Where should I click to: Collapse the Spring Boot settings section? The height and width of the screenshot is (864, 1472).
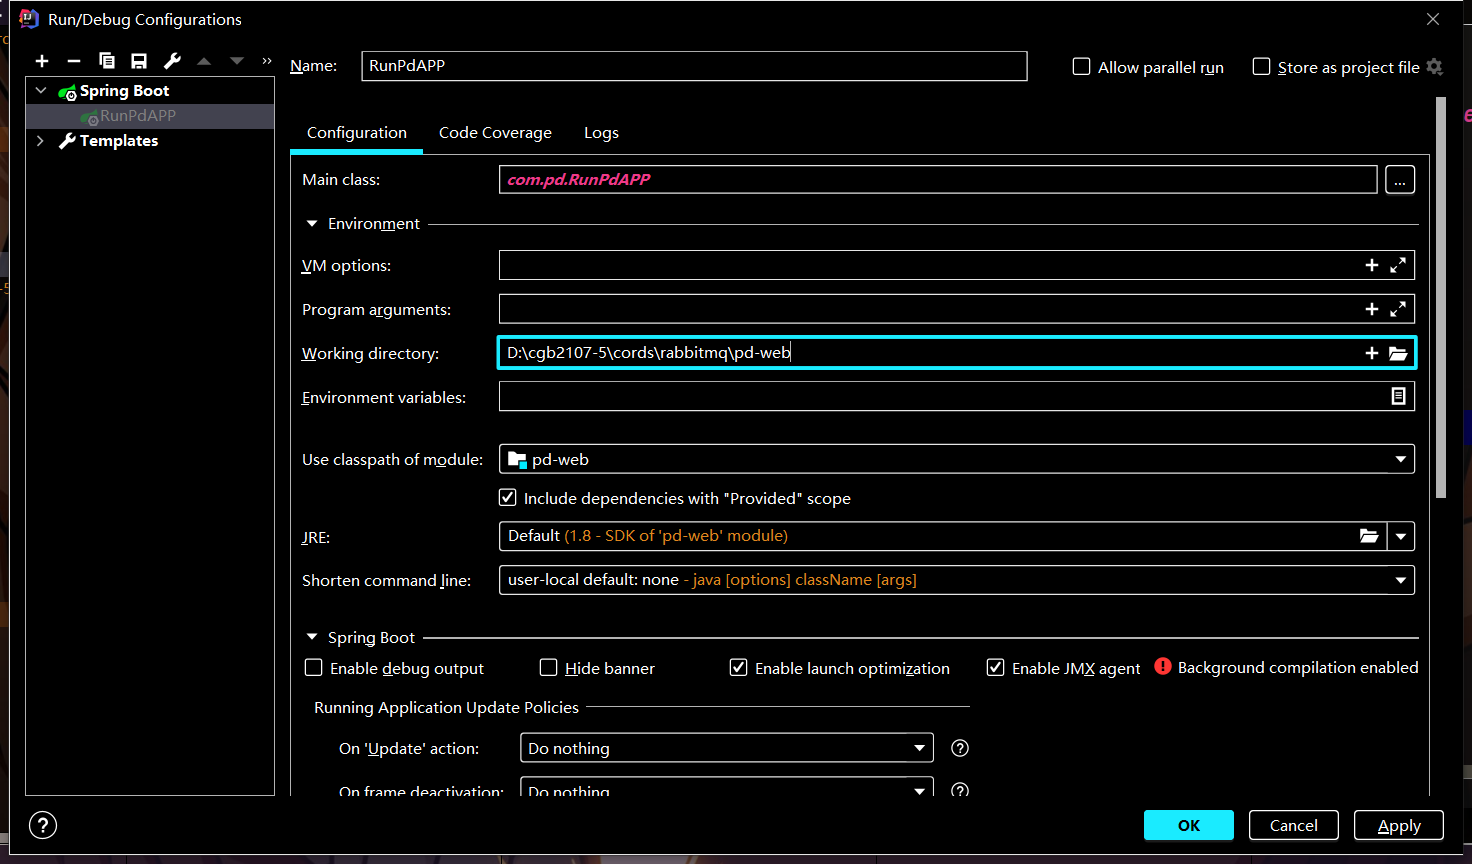click(312, 637)
